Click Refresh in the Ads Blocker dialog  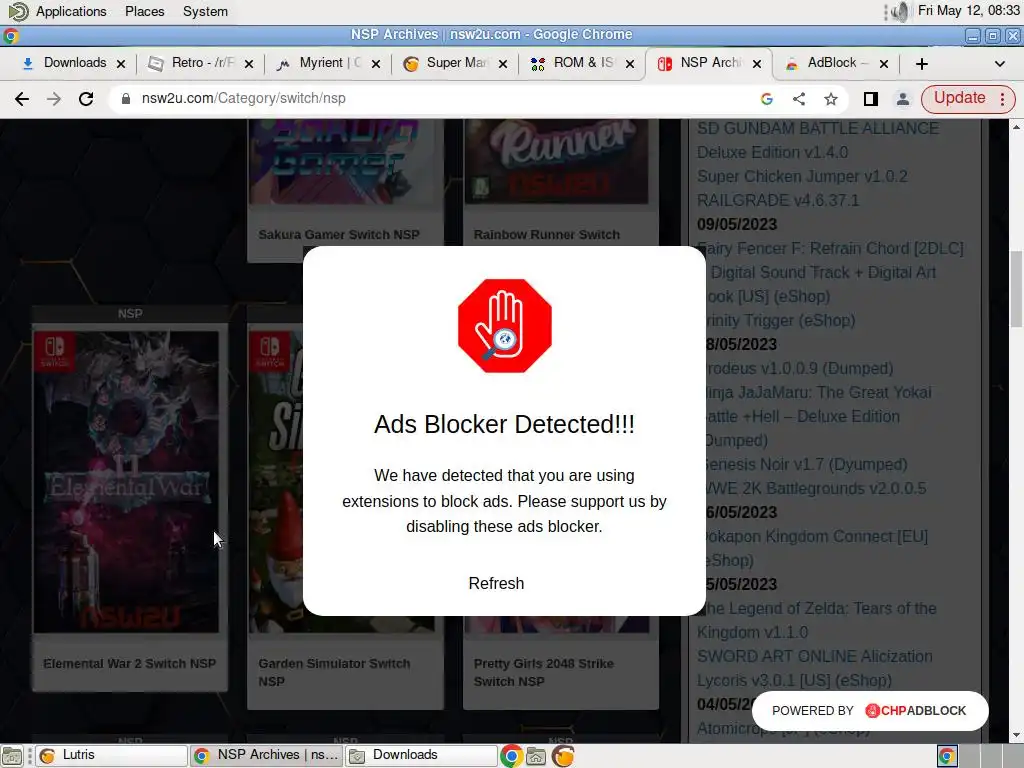(x=496, y=583)
